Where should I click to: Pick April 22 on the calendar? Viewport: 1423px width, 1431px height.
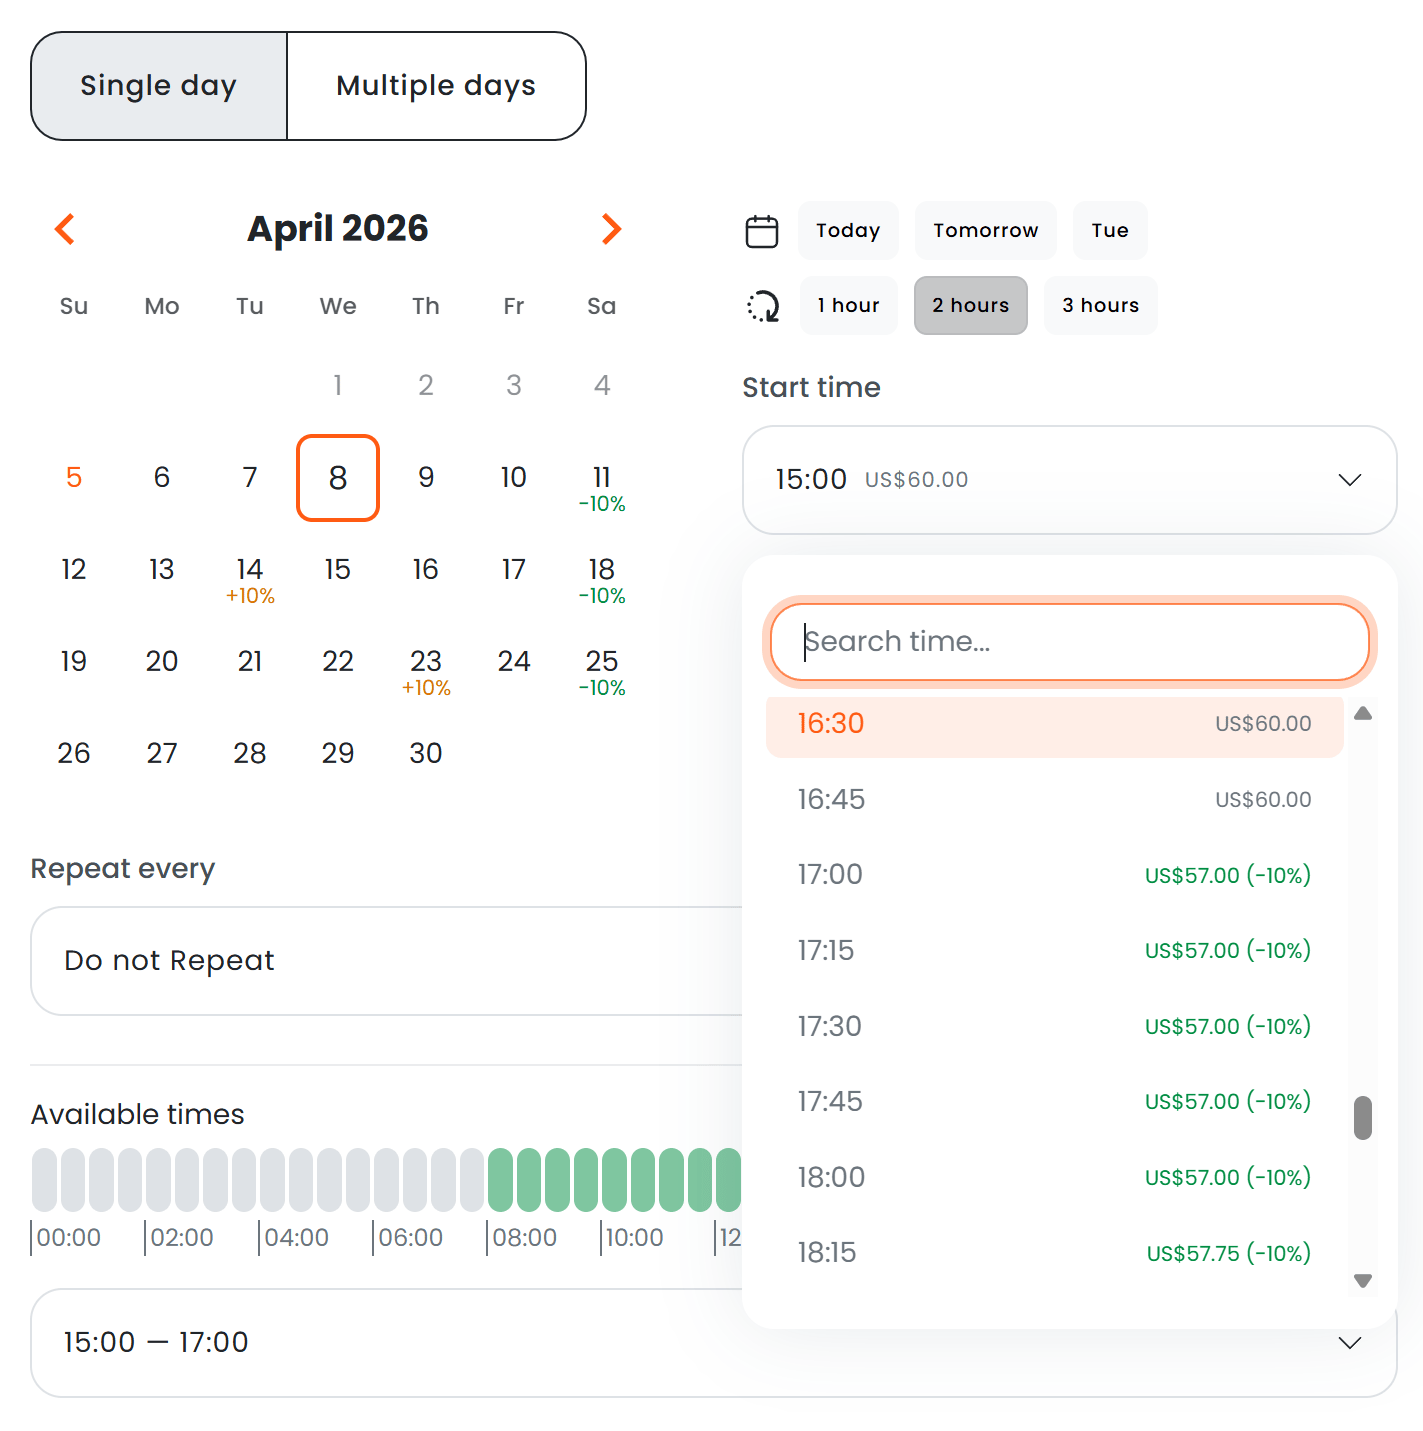338,662
